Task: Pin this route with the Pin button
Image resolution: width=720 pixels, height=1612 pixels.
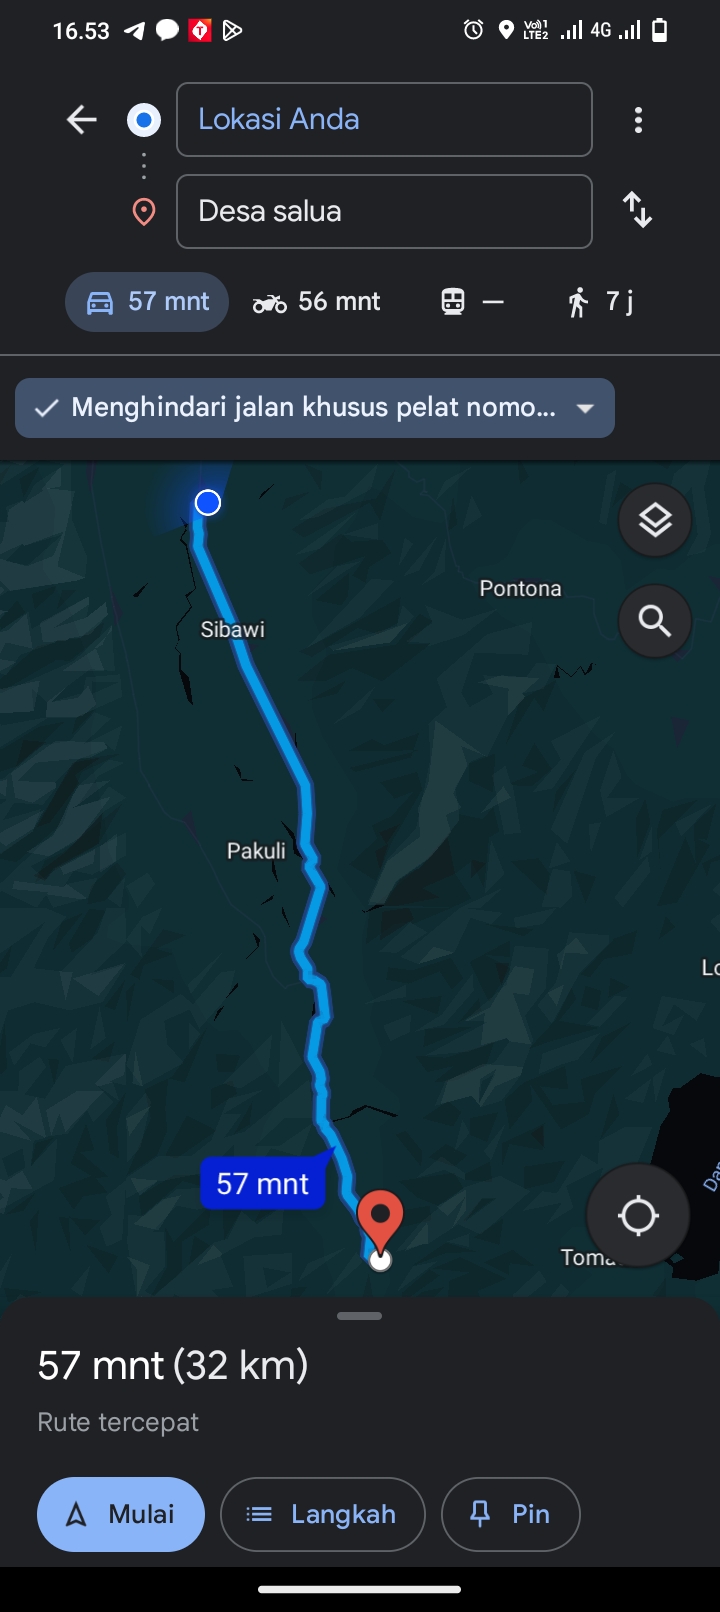Action: pyautogui.click(x=511, y=1514)
